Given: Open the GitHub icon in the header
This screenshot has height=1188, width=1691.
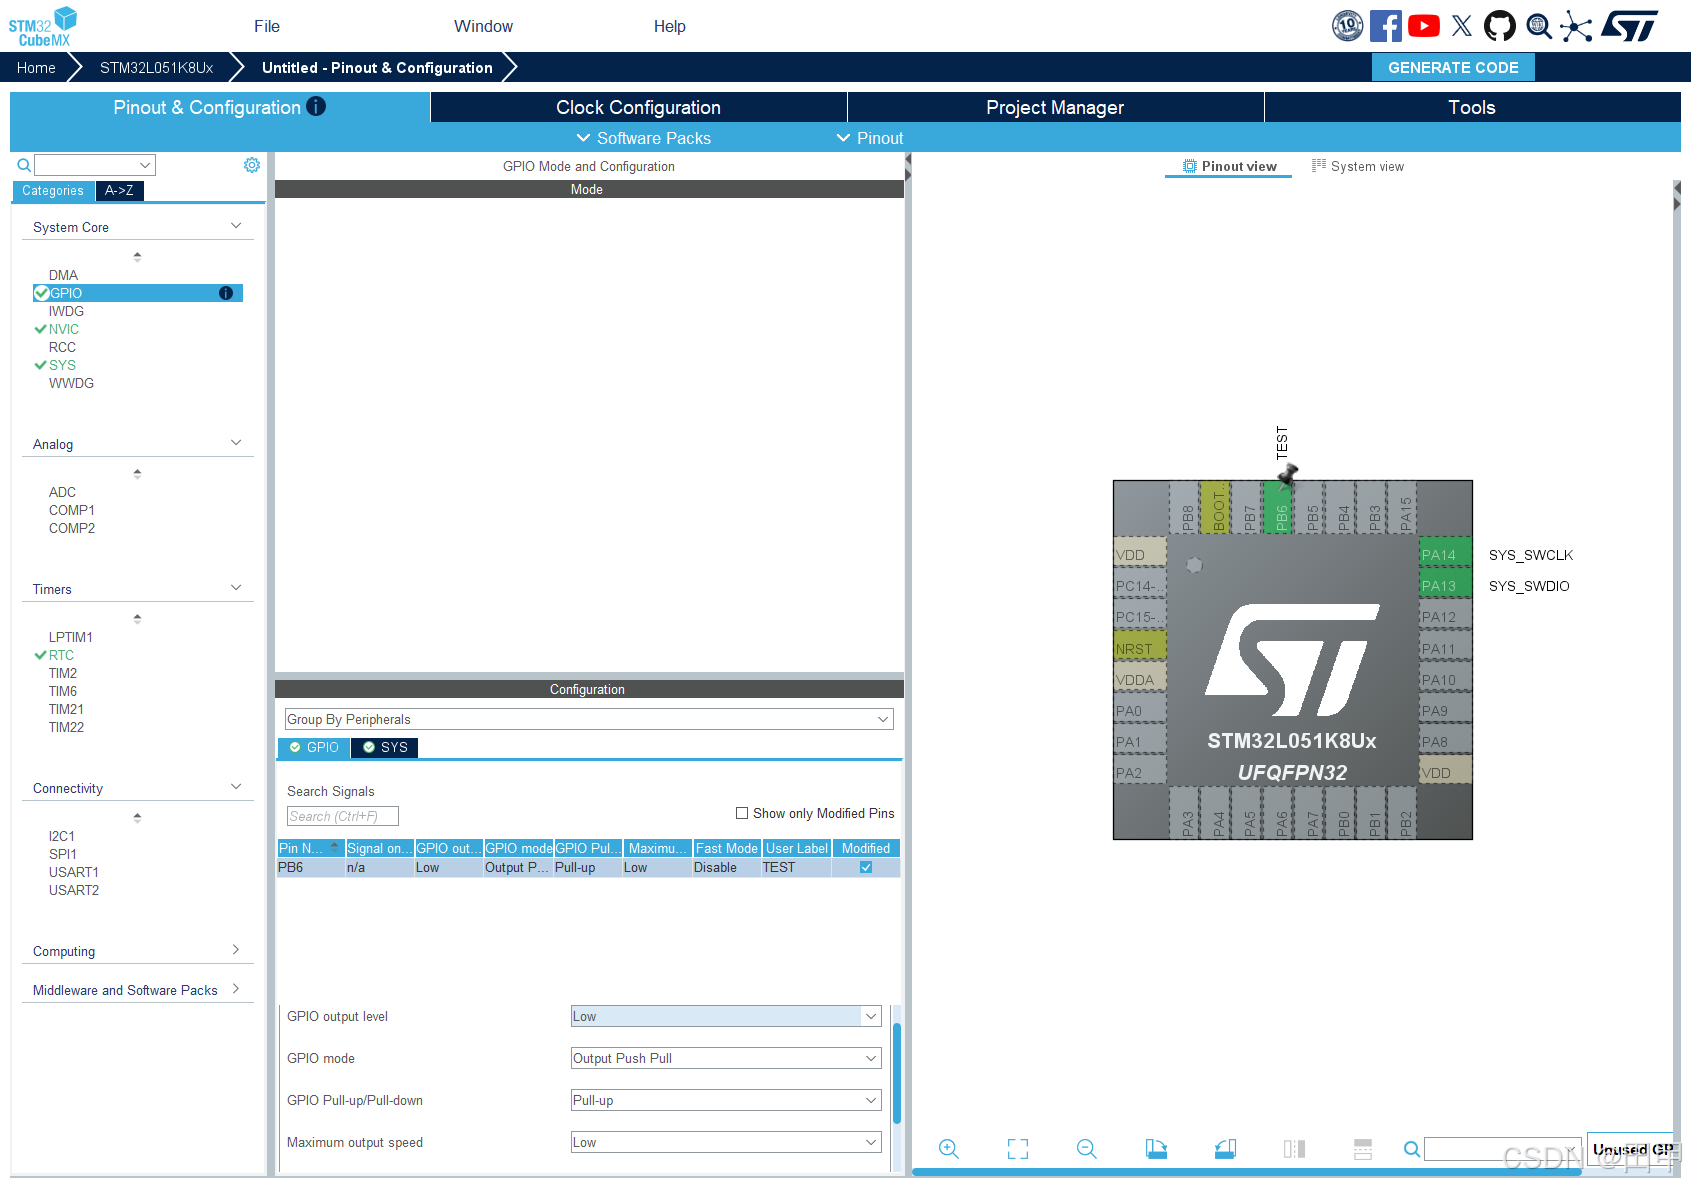Looking at the screenshot, I should click(x=1500, y=26).
